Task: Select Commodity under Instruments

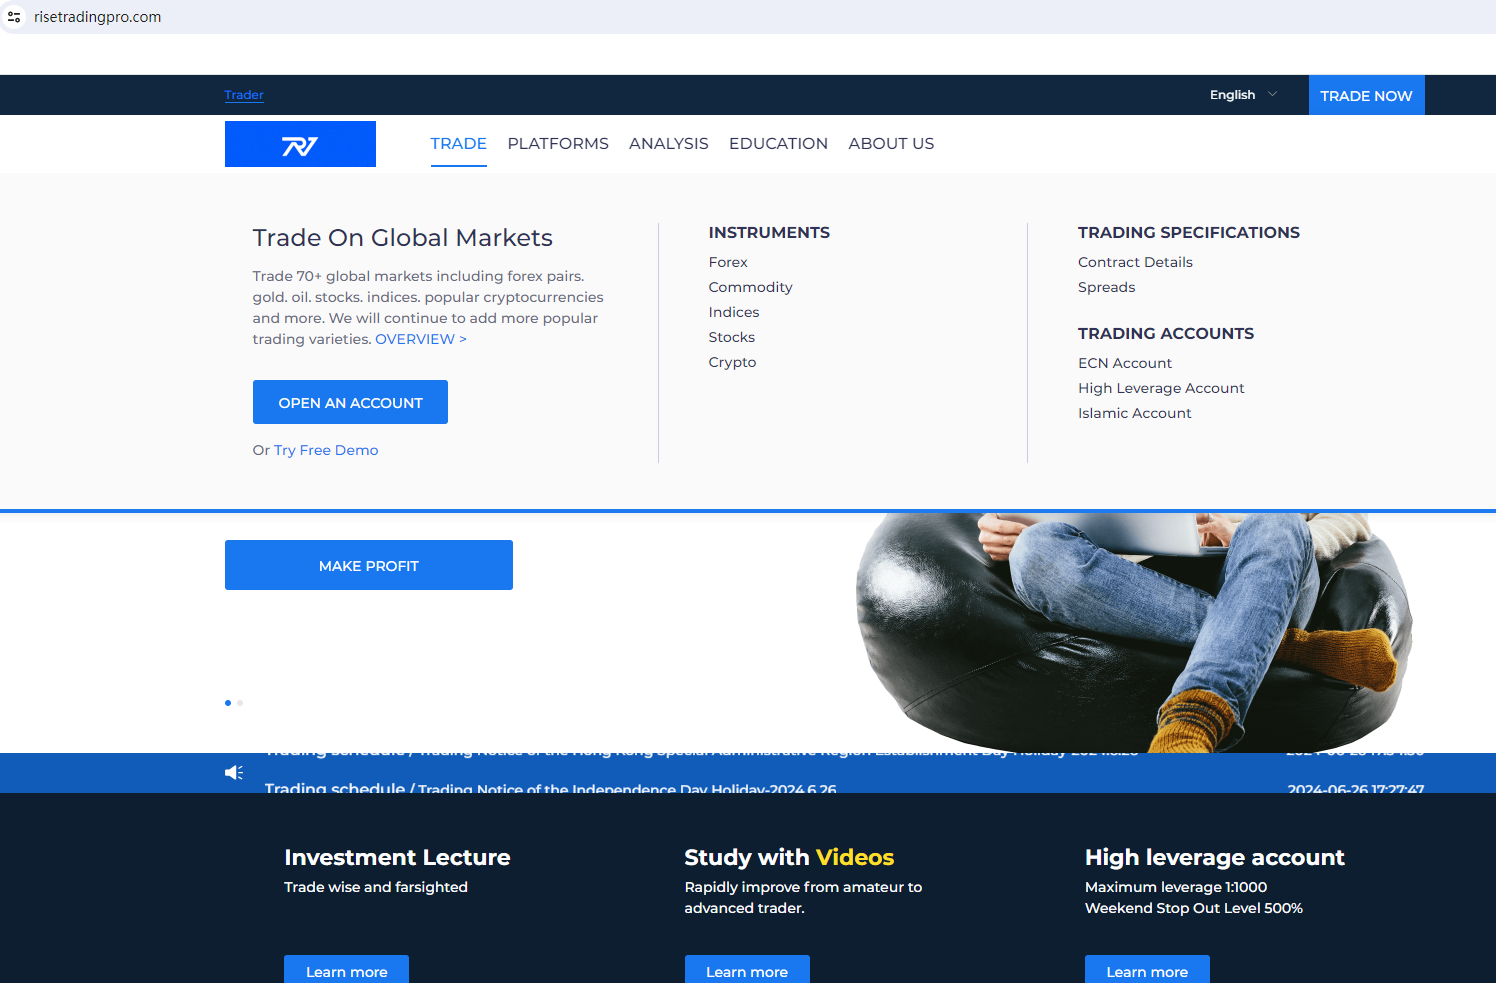Action: [x=750, y=287]
